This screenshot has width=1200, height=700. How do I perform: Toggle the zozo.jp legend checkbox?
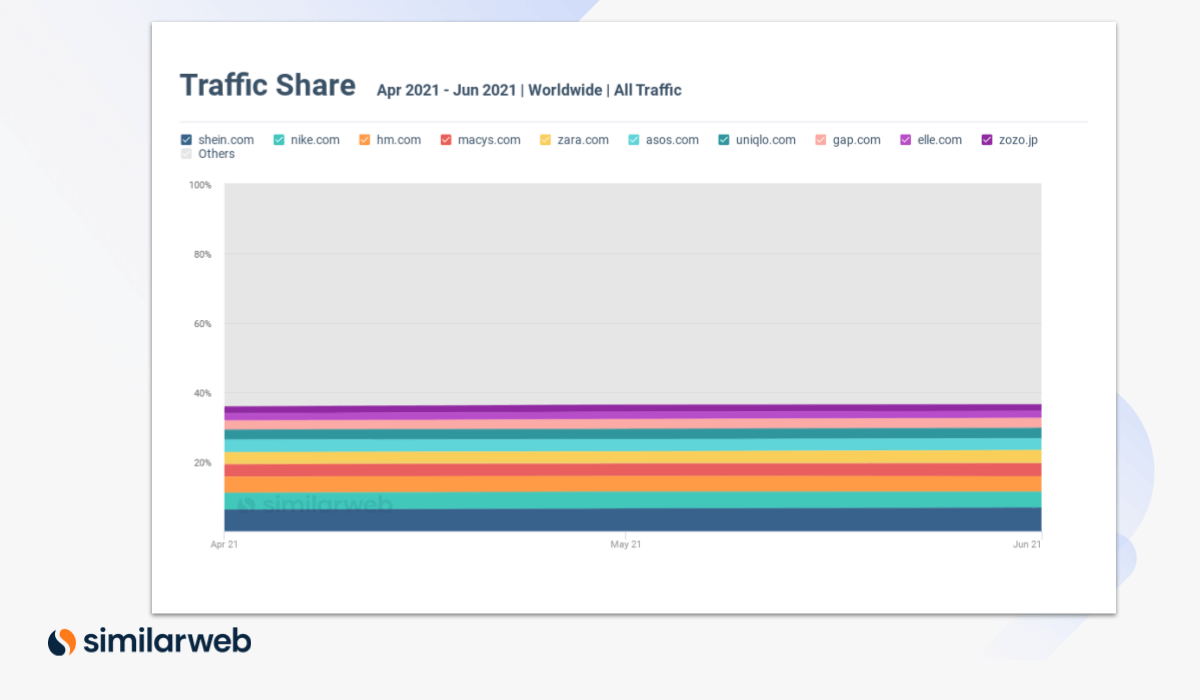[986, 140]
